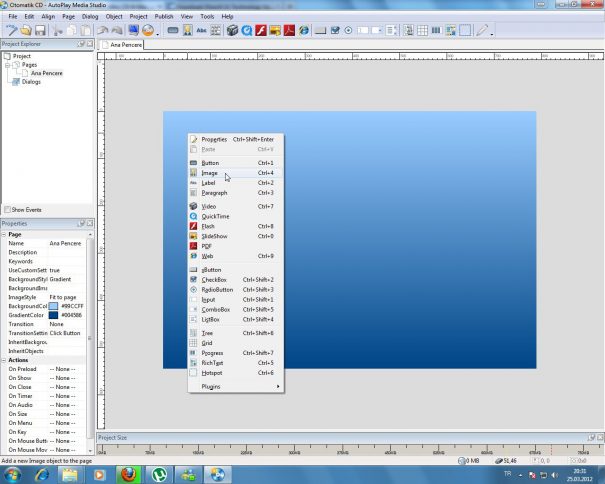Add a PDF object from the toolbar

pyautogui.click(x=289, y=30)
